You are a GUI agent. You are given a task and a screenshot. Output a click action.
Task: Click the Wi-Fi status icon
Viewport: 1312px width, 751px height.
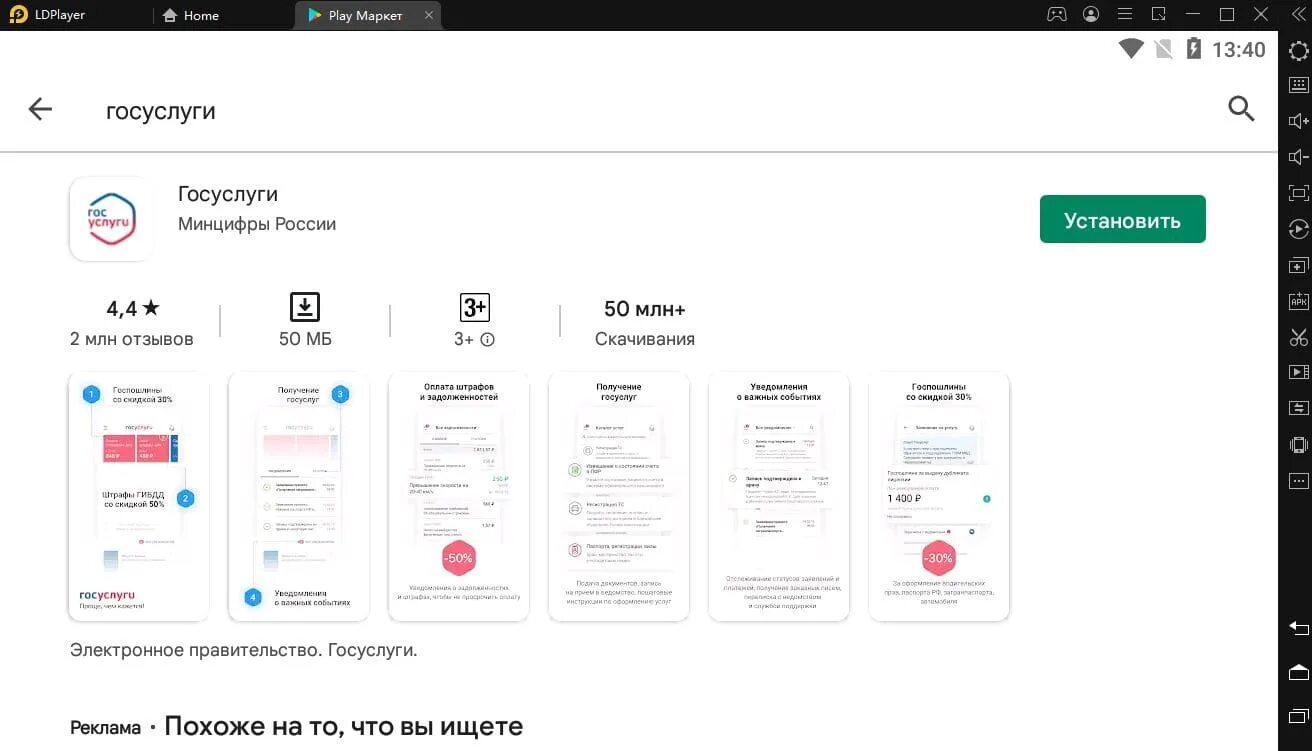pyautogui.click(x=1131, y=49)
